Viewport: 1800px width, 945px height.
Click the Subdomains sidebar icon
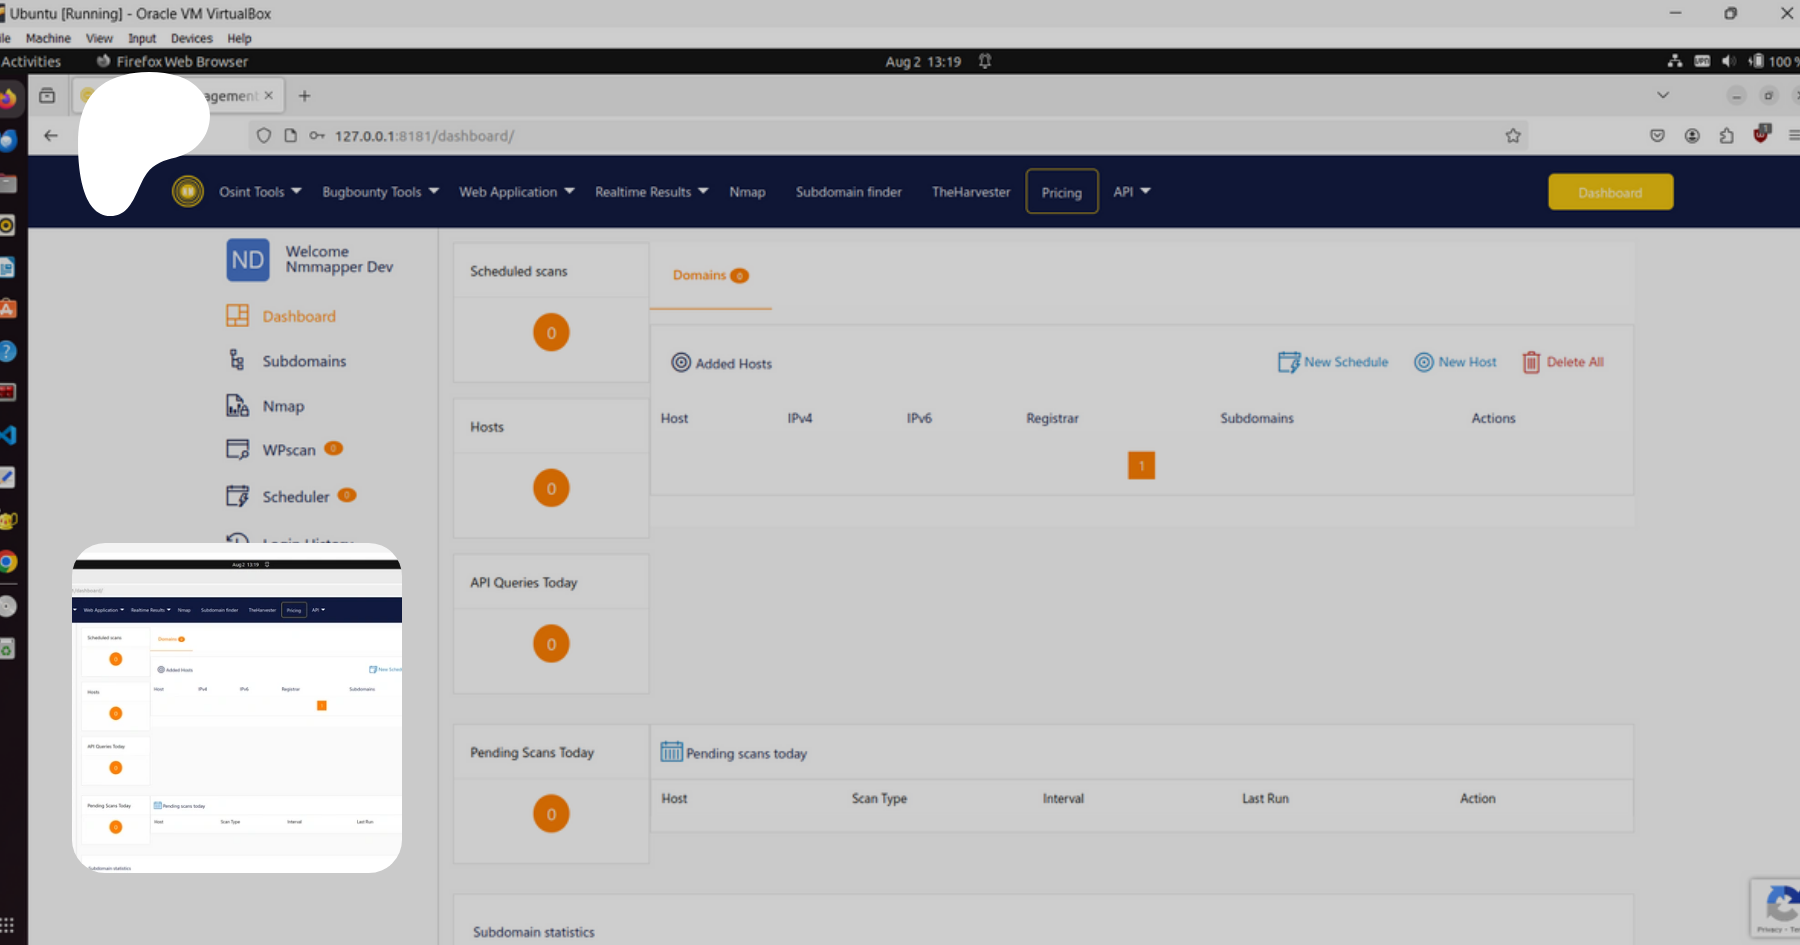point(237,361)
